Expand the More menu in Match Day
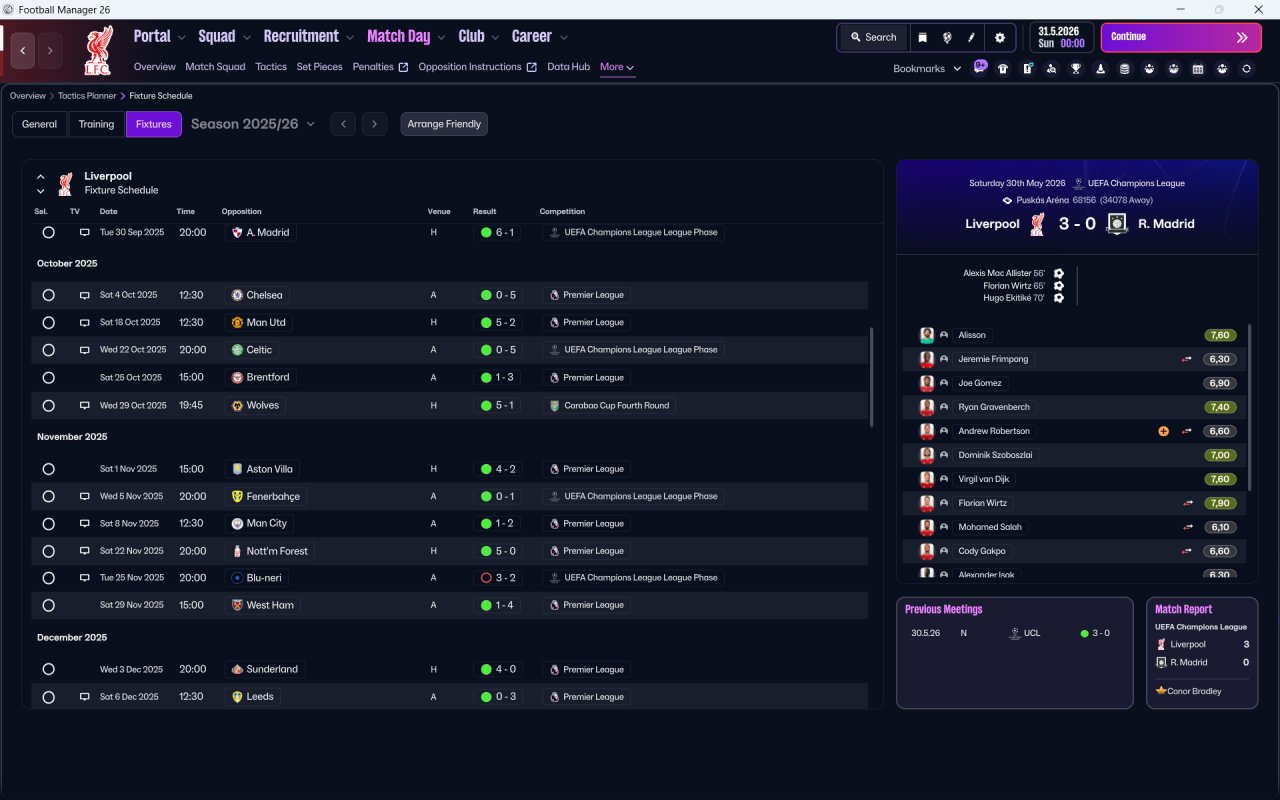The image size is (1280, 800). 617,67
